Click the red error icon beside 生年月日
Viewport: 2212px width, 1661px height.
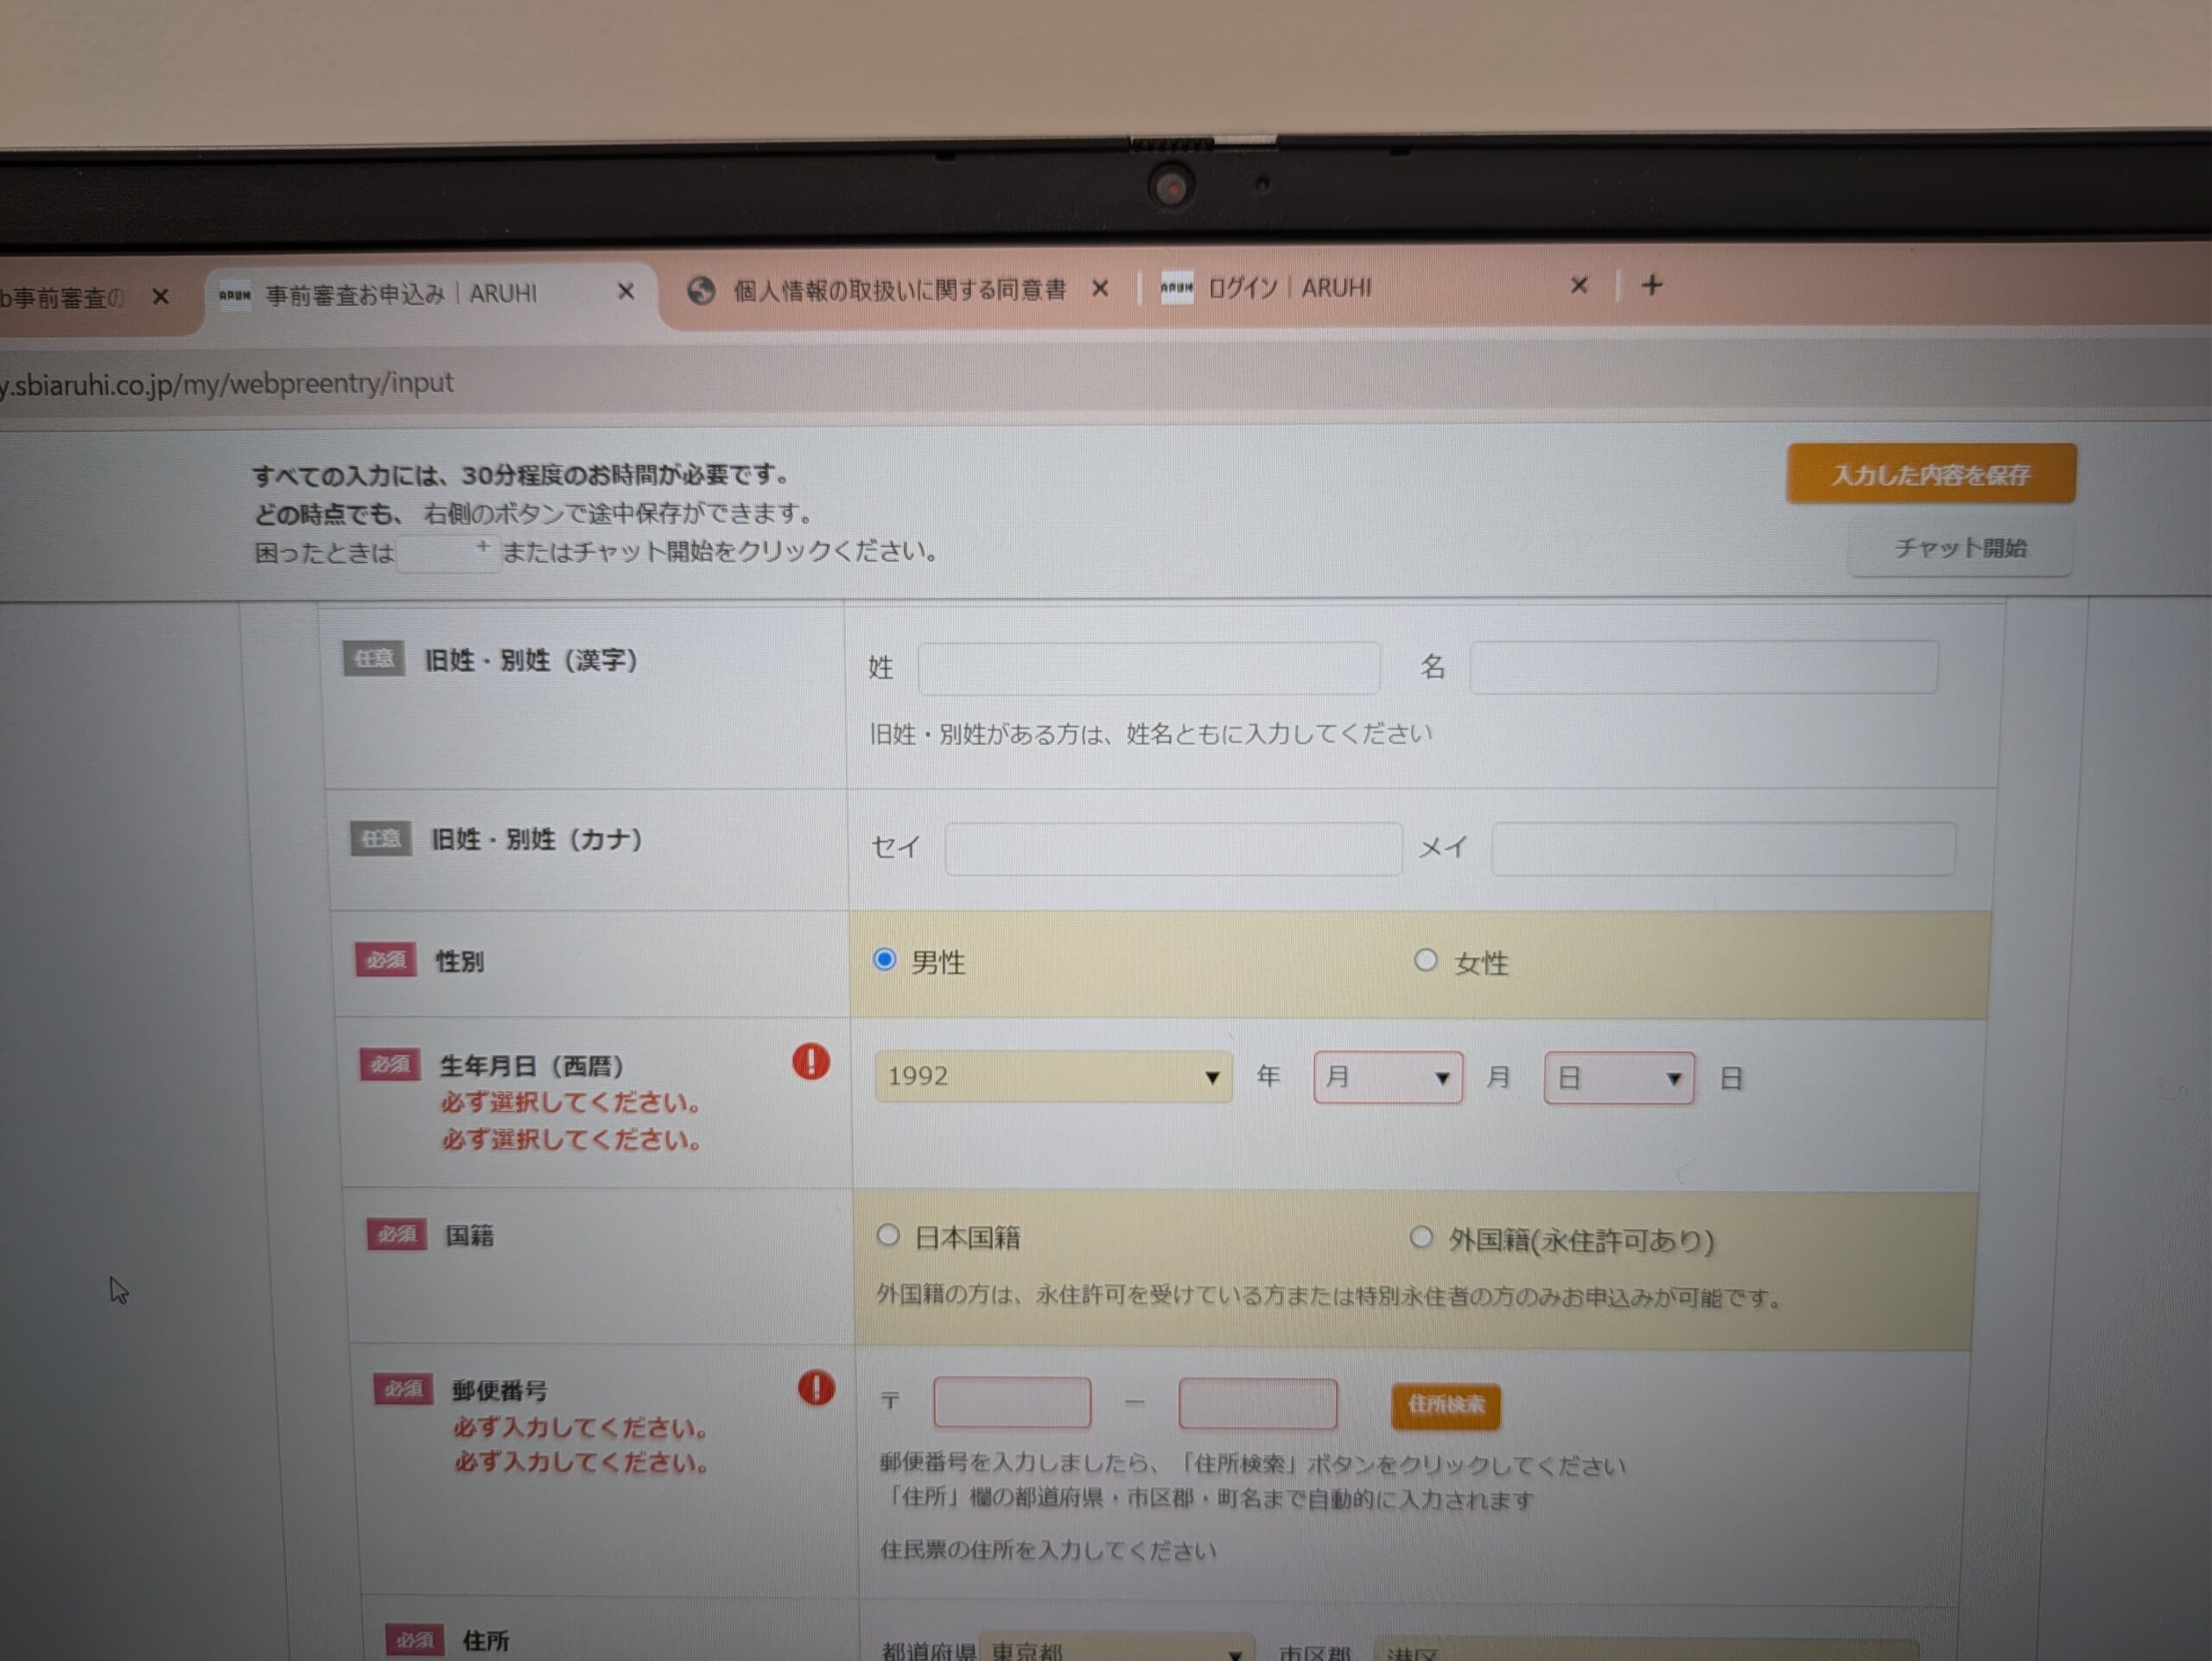tap(812, 1064)
